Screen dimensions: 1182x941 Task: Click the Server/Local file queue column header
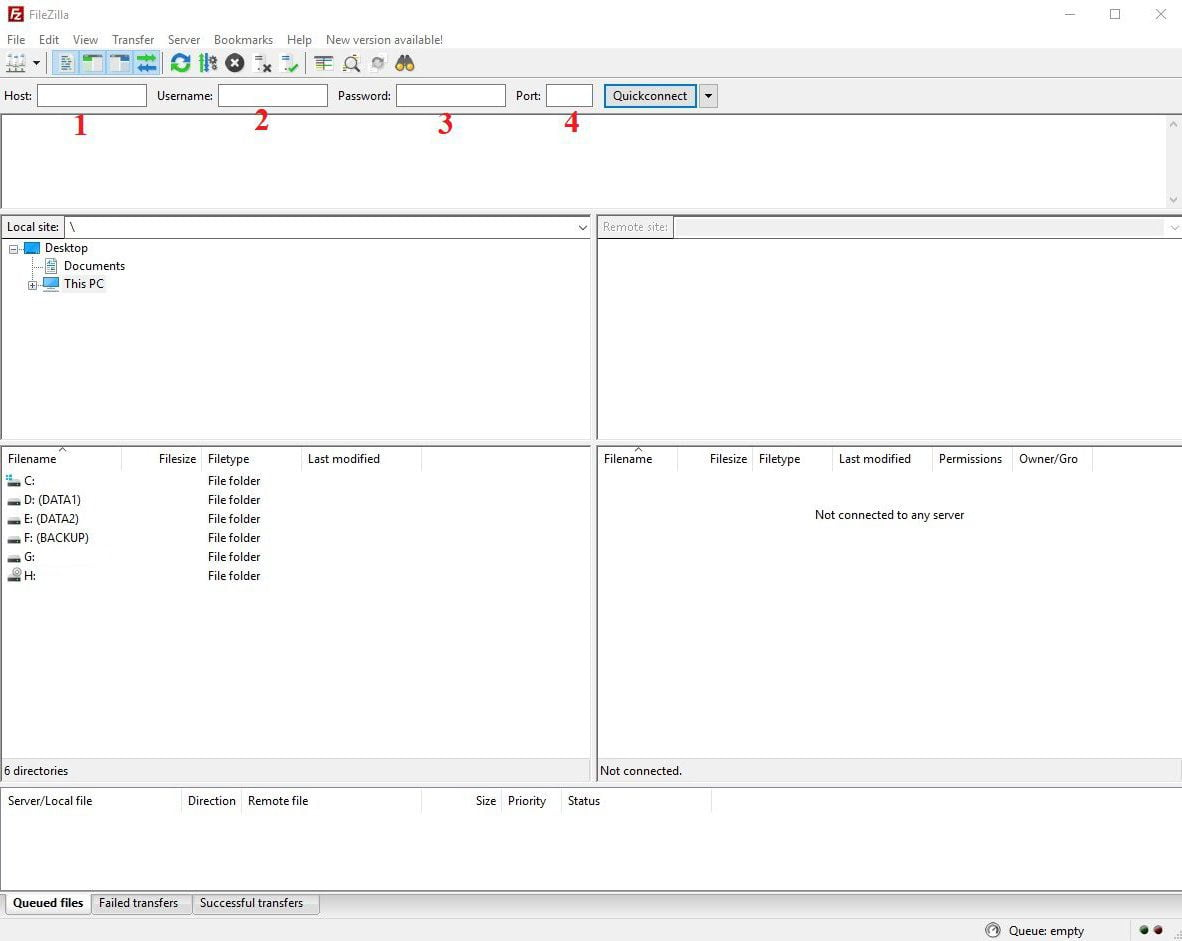click(x=92, y=801)
